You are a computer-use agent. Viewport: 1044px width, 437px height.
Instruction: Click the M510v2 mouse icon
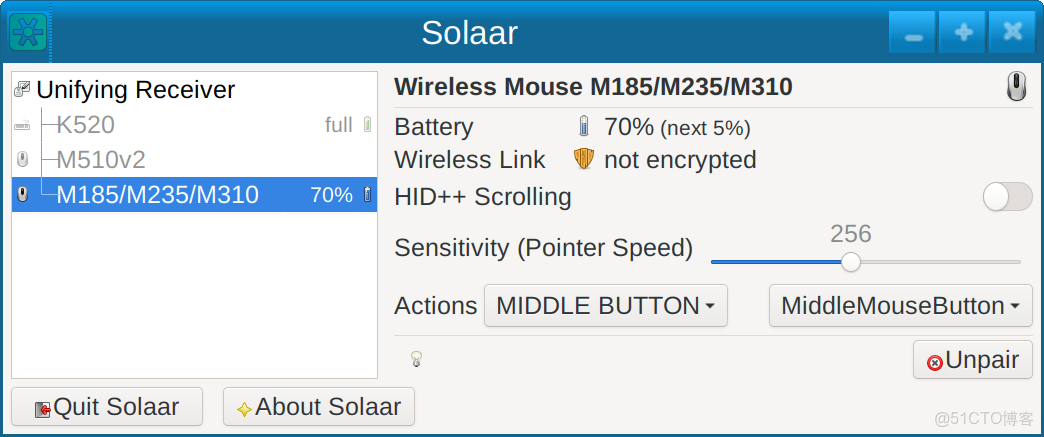point(22,160)
